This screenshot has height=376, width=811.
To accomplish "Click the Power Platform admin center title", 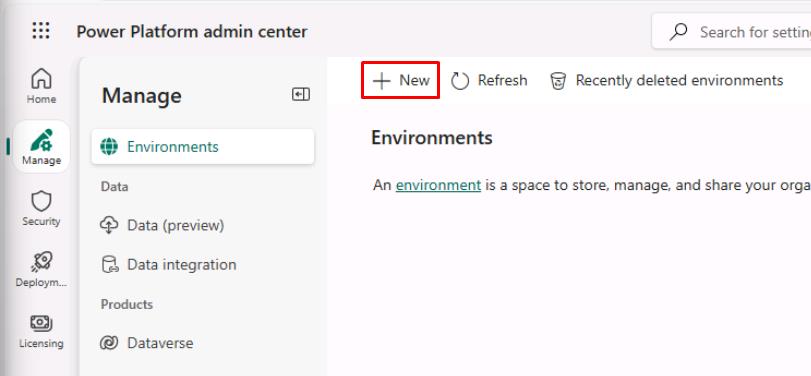I will [x=192, y=32].
